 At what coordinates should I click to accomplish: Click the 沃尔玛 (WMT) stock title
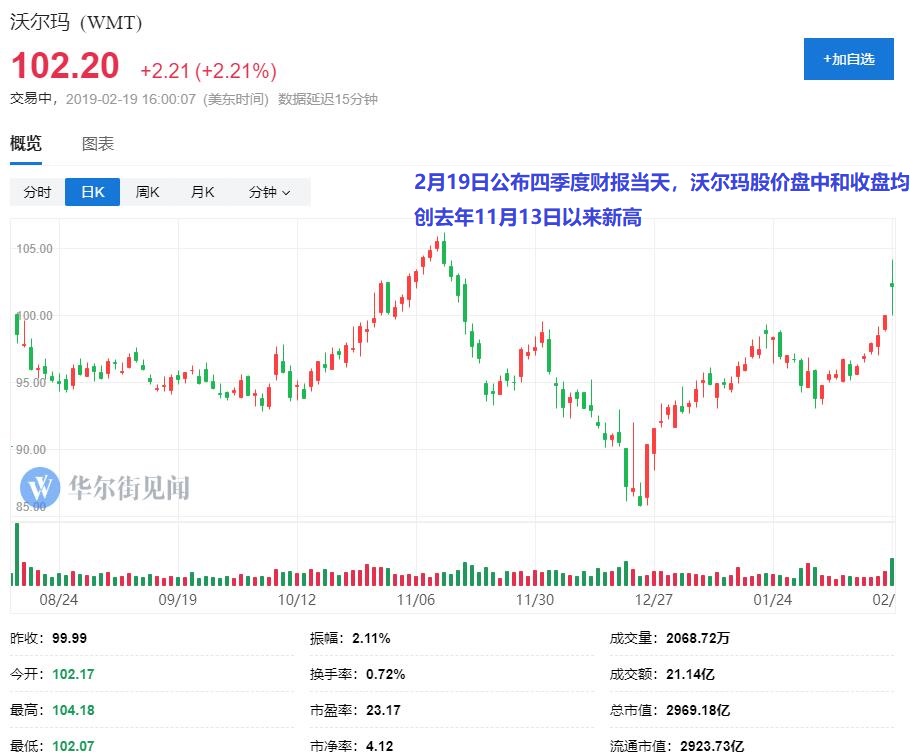76,21
